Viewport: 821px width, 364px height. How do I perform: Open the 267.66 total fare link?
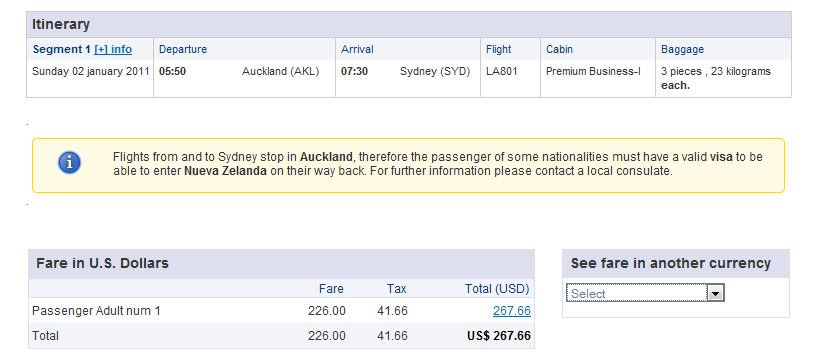click(512, 311)
